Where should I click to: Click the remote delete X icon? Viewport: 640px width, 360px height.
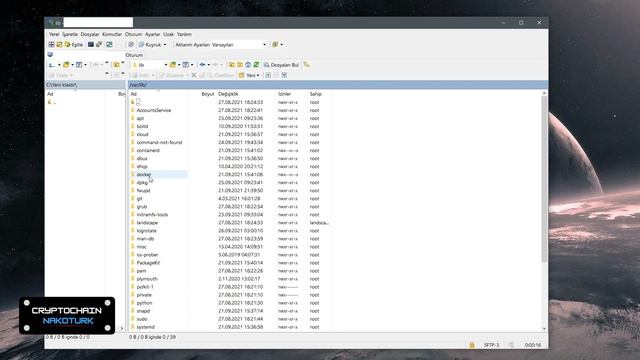point(194,75)
